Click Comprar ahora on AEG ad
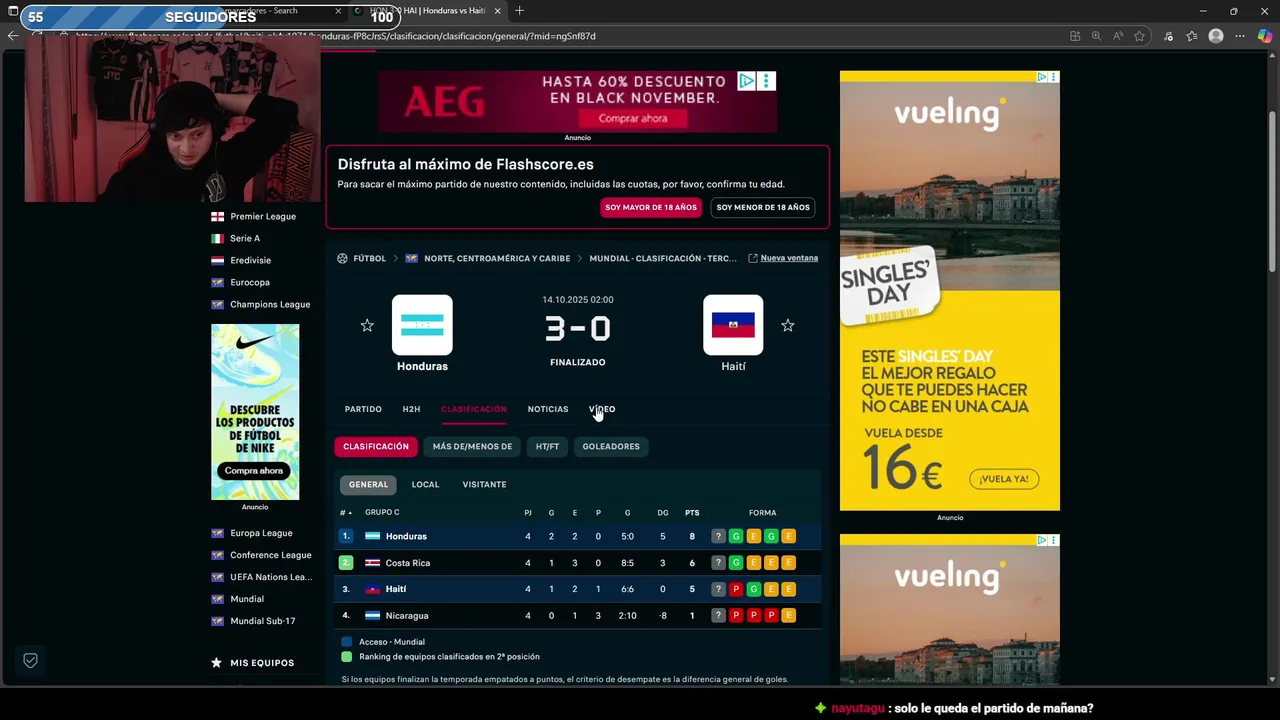The image size is (1280, 720). click(x=633, y=118)
